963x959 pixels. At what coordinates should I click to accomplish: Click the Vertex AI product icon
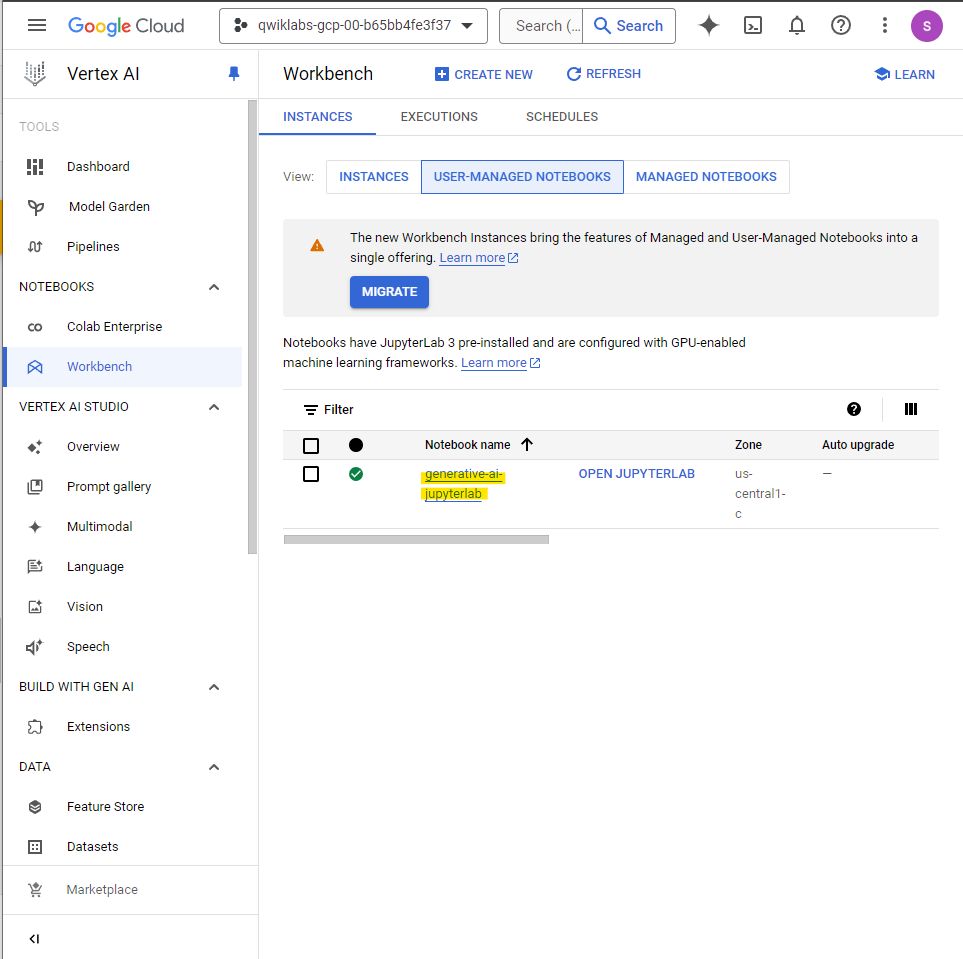(x=35, y=74)
